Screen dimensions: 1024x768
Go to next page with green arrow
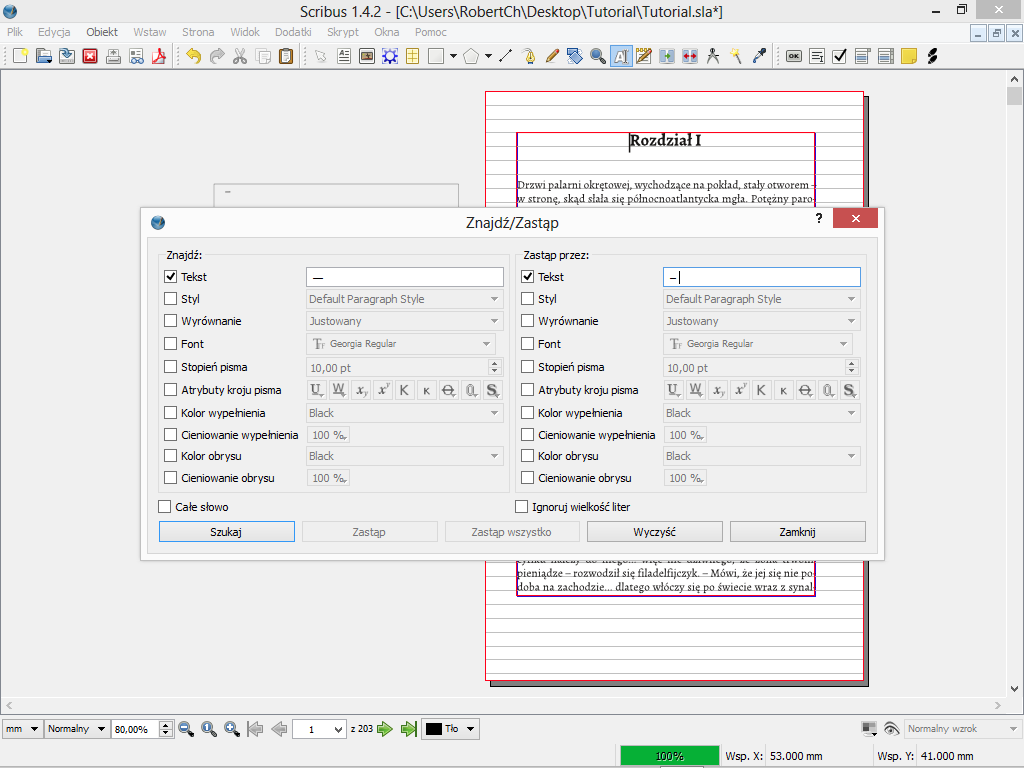(385, 729)
